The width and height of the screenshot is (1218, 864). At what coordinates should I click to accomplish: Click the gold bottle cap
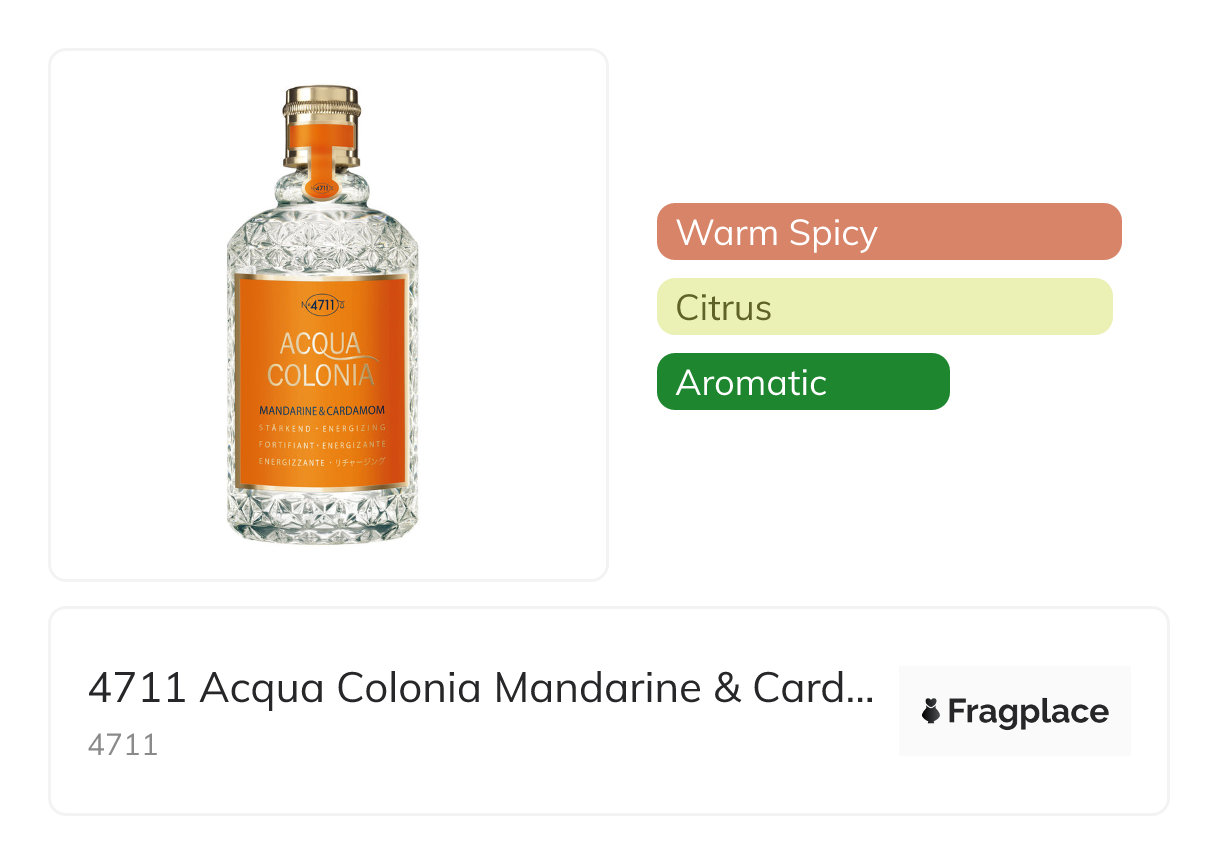coord(321,104)
